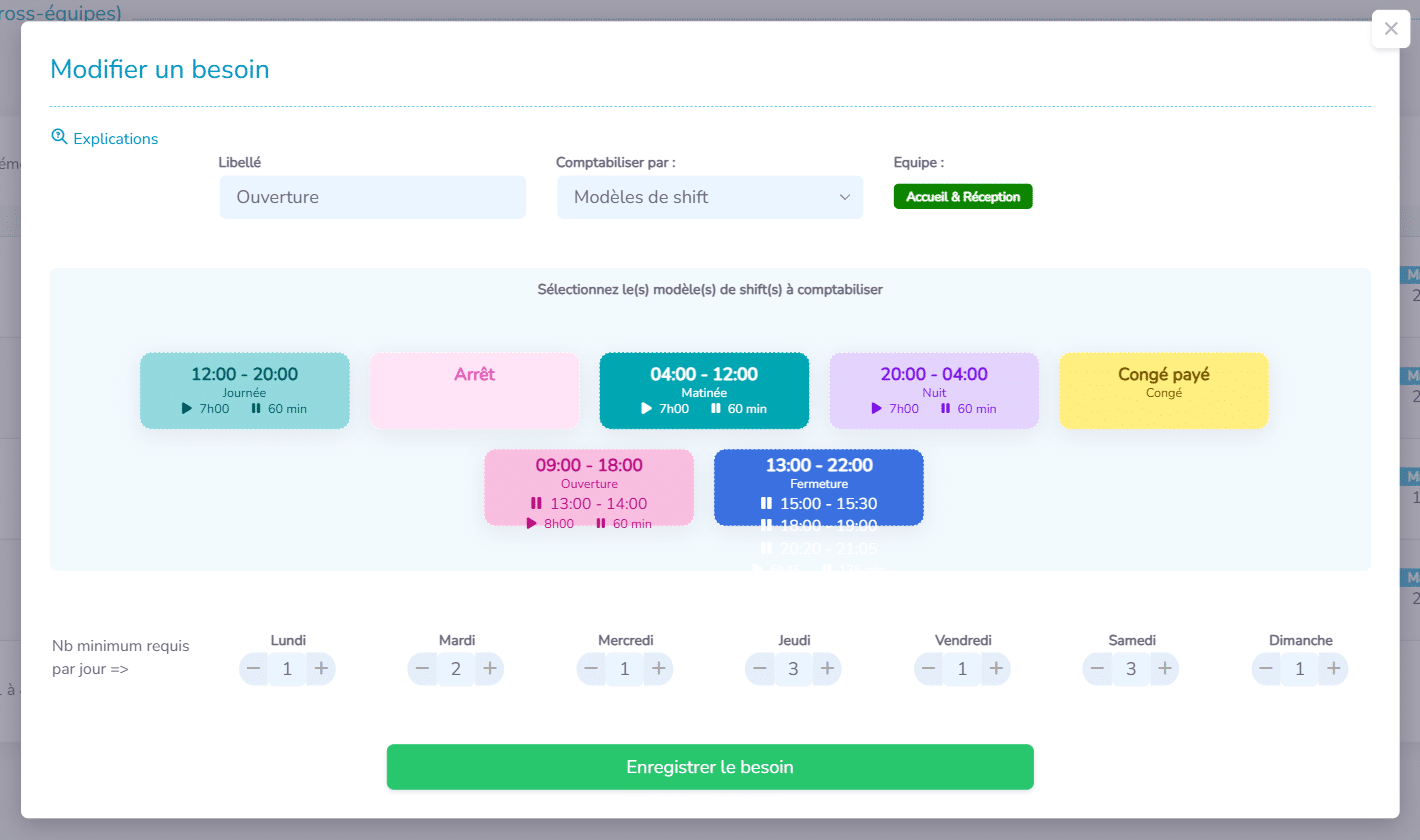Viewport: 1420px width, 840px height.
Task: Increase Vendredi minimum with plus icon
Action: coord(996,669)
